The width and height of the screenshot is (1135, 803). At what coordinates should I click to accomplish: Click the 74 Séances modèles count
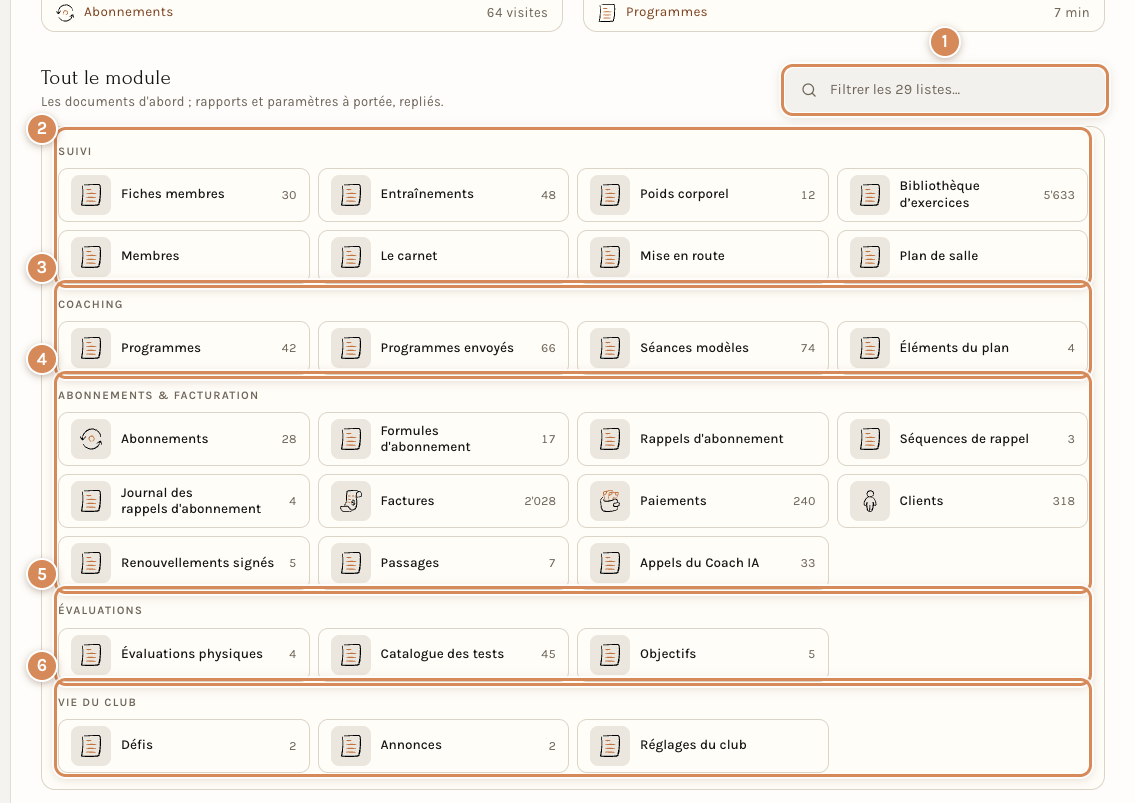coord(808,348)
